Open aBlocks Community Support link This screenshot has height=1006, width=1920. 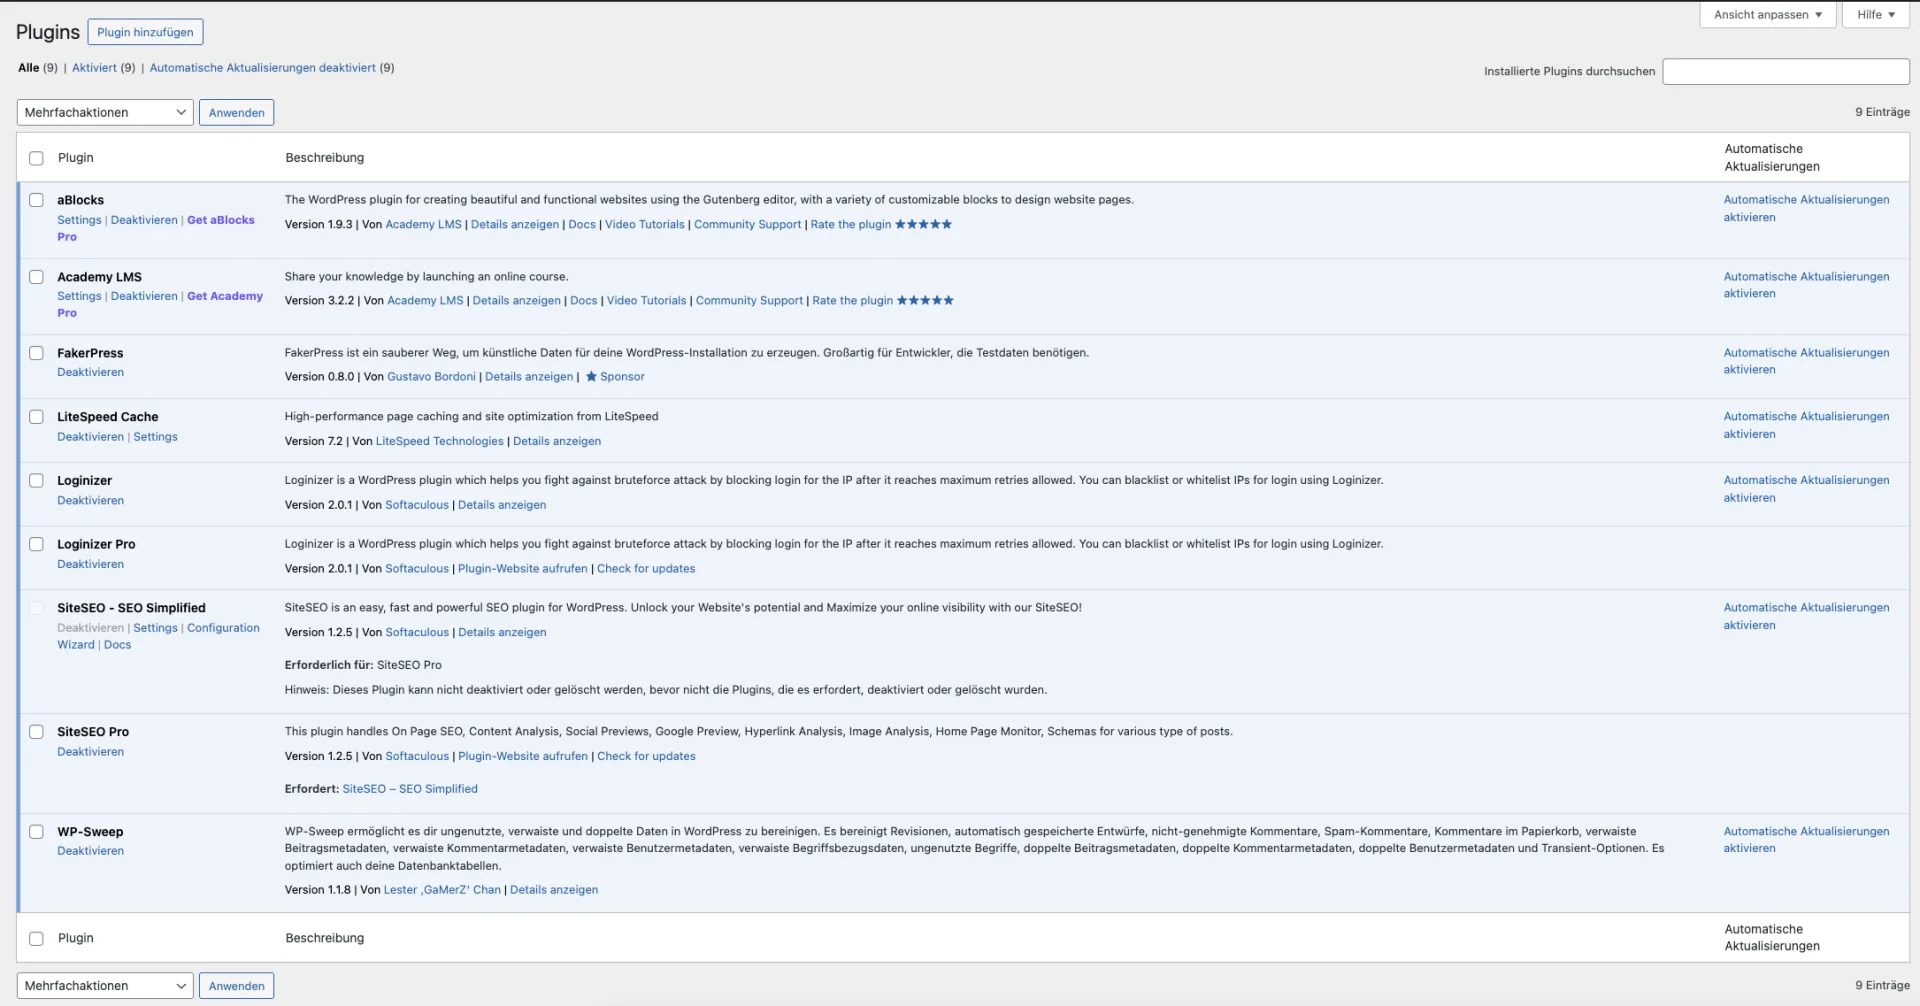pyautogui.click(x=747, y=225)
